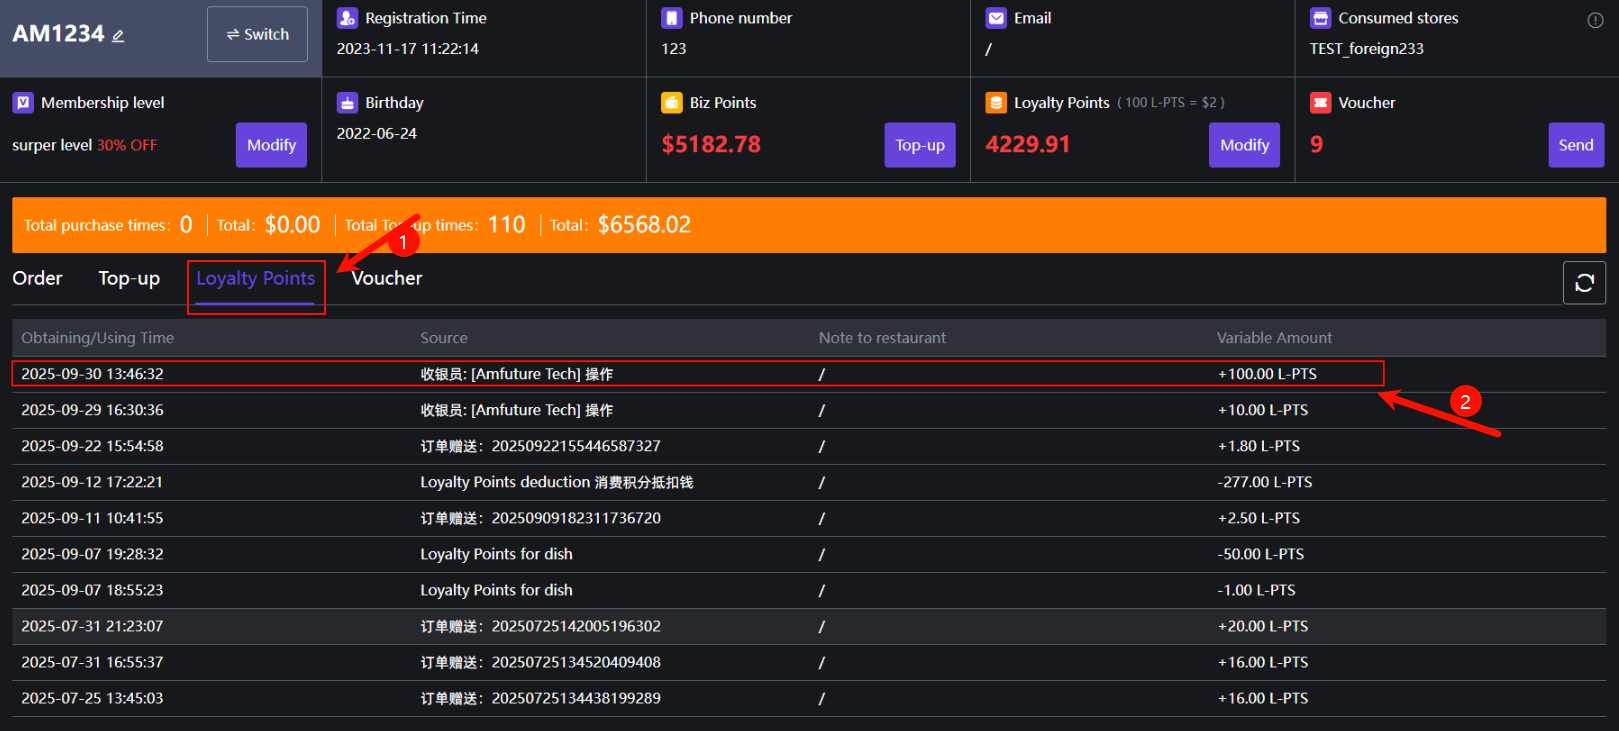Click the Voucher ticket icon
Screen dimensions: 1619x731
(1320, 103)
